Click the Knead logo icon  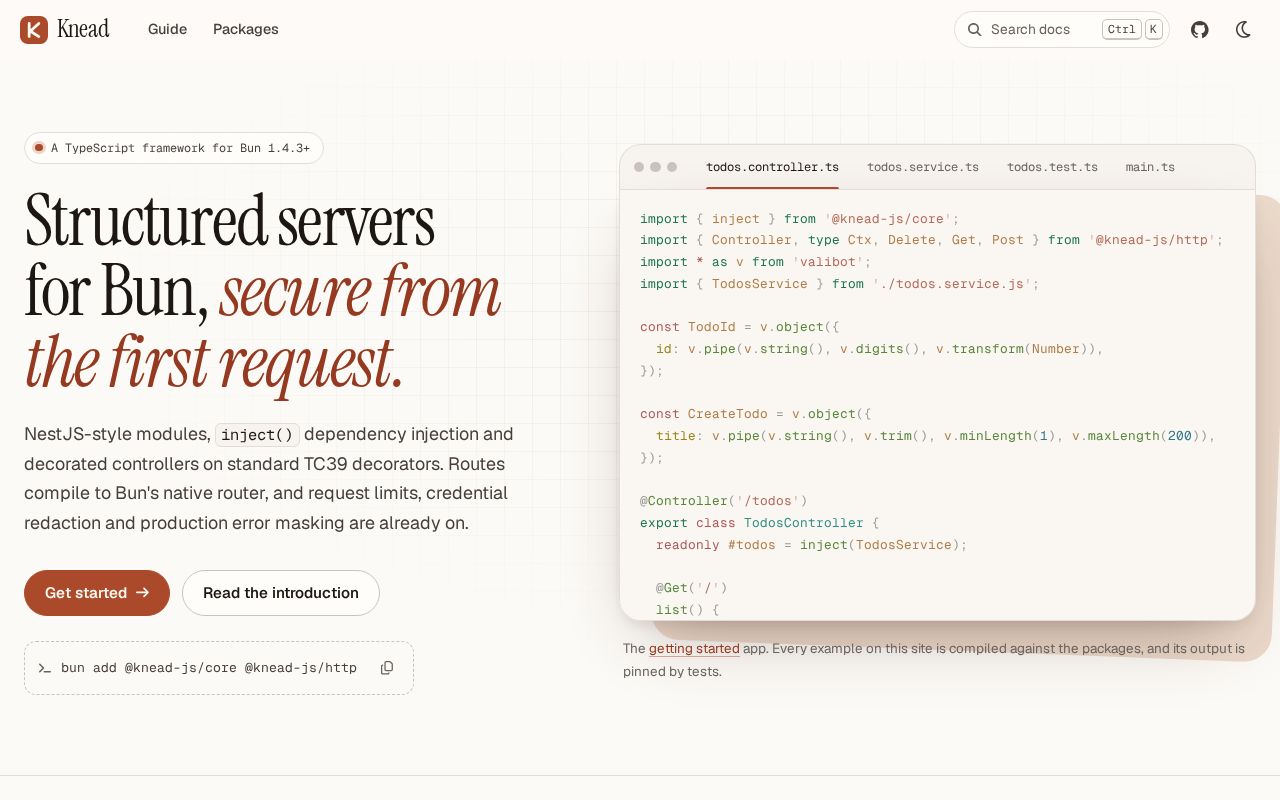tap(34, 30)
